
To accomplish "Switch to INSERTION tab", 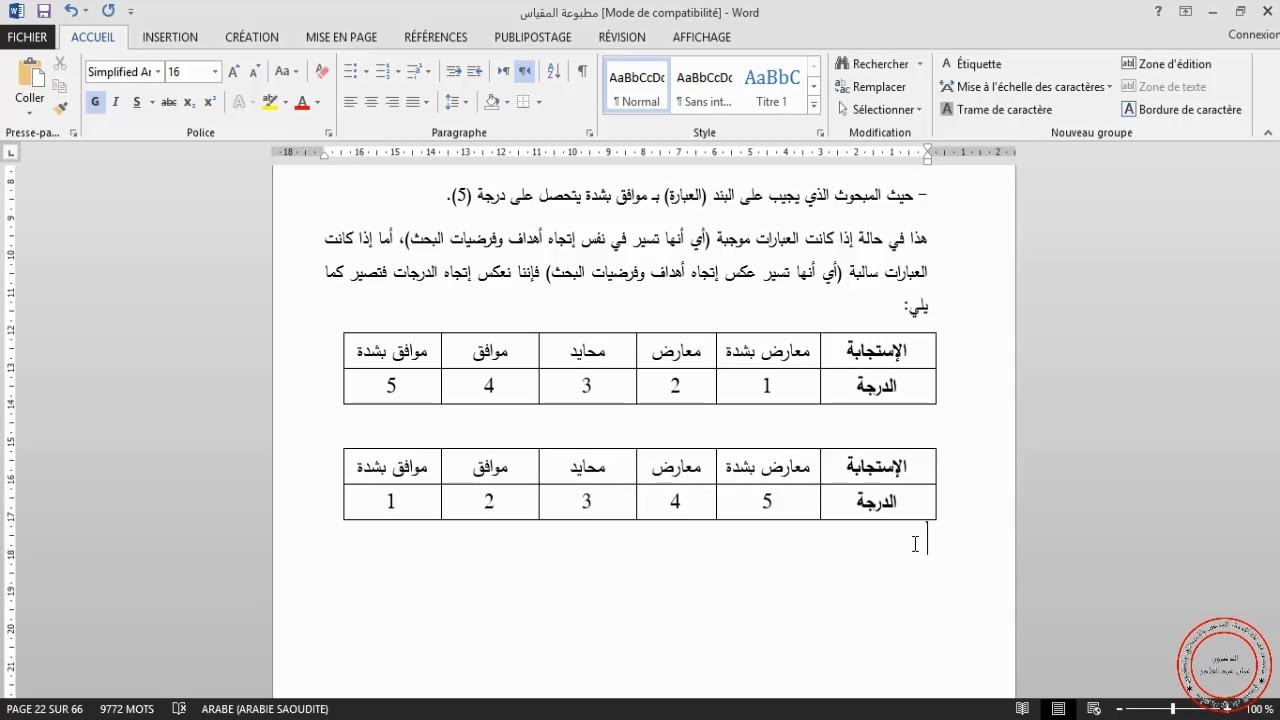I will 170,37.
